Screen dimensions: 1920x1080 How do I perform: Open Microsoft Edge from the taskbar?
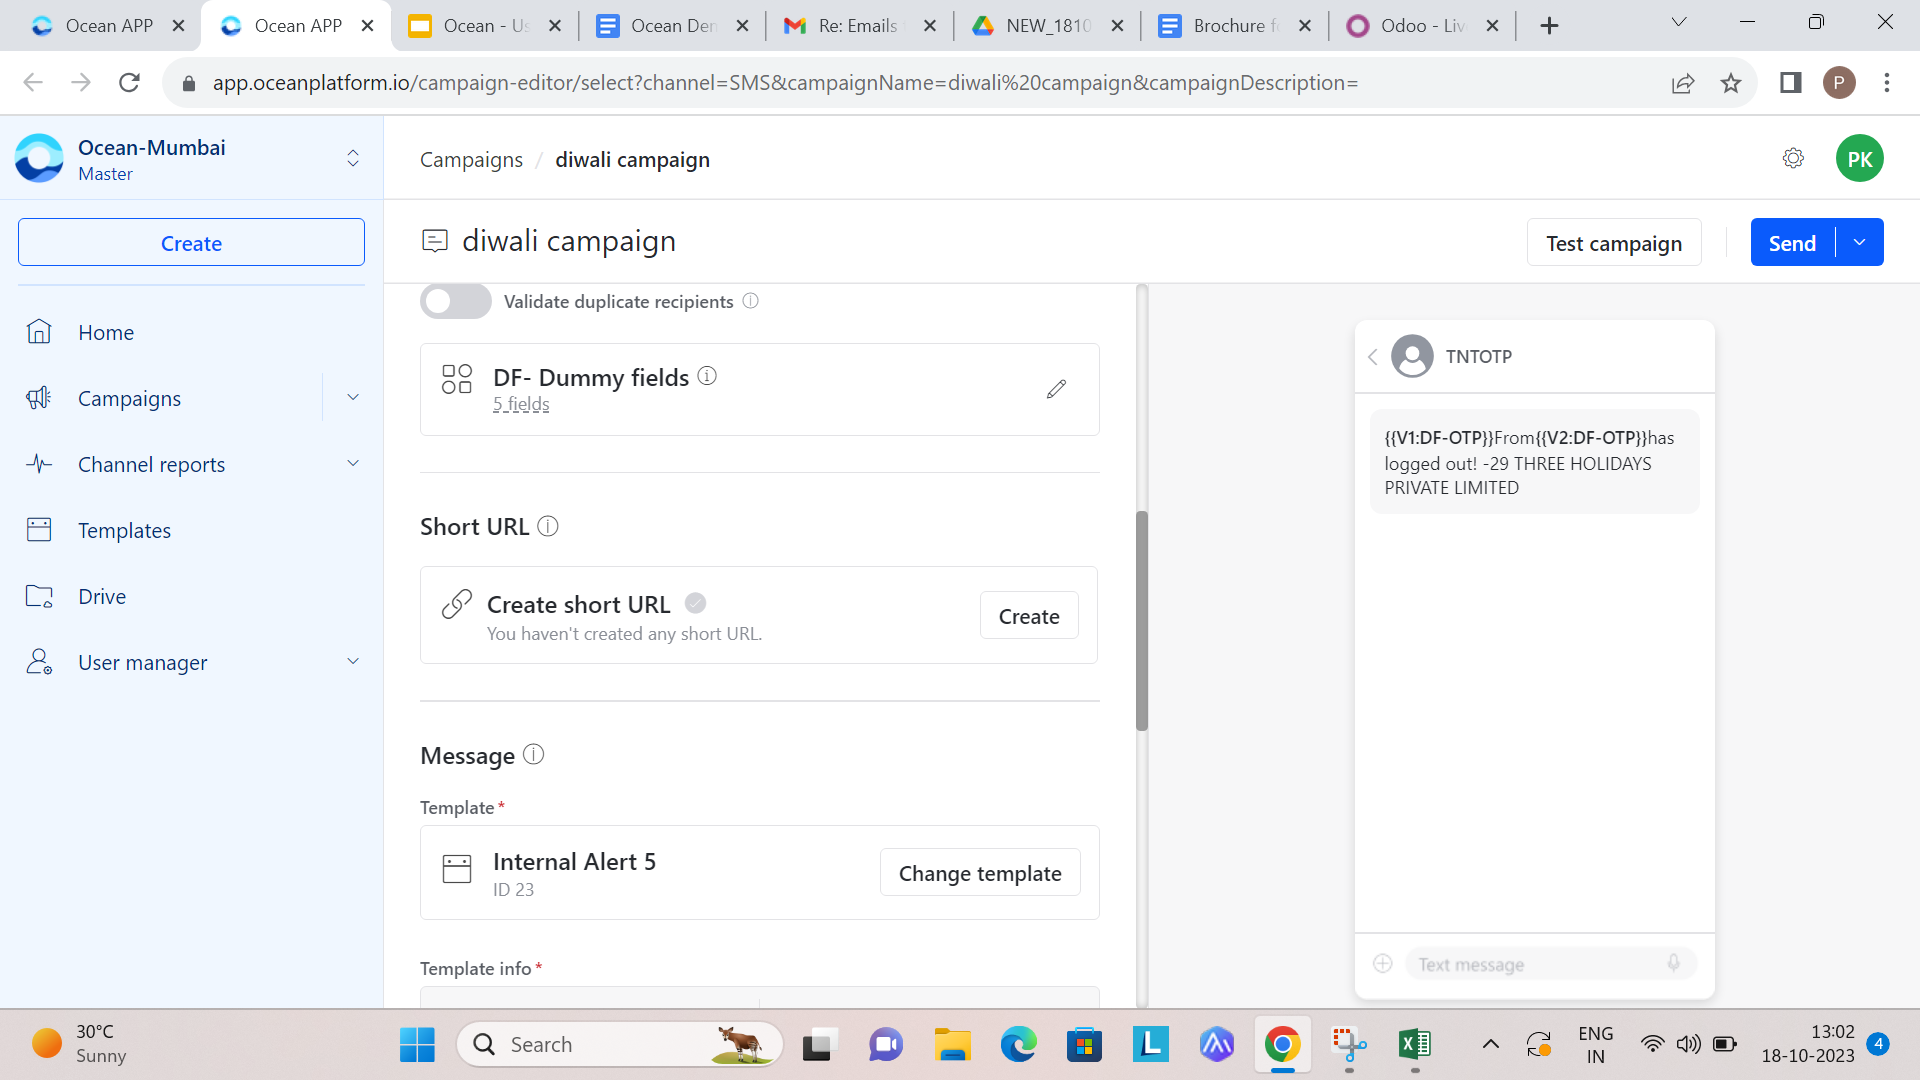click(x=1019, y=1044)
